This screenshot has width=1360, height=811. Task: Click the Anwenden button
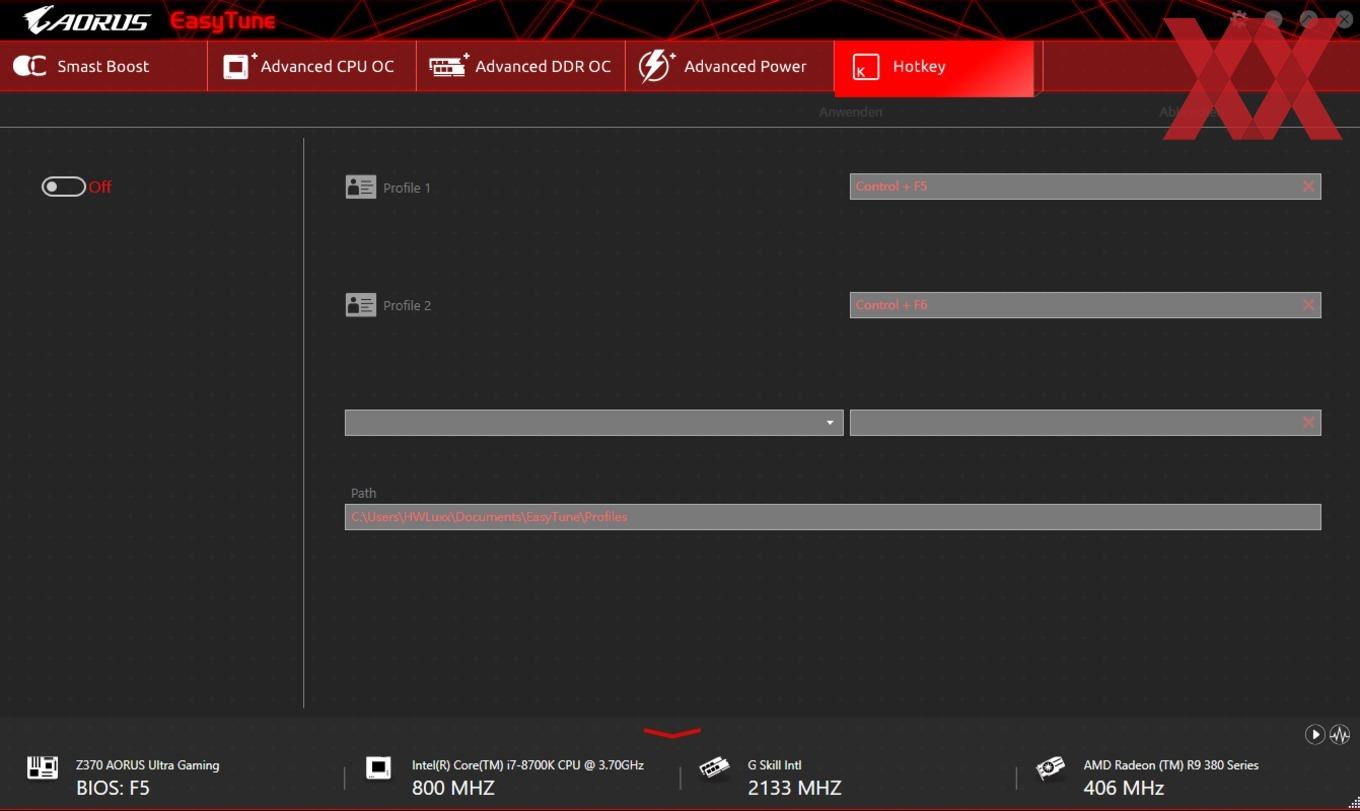tap(850, 112)
